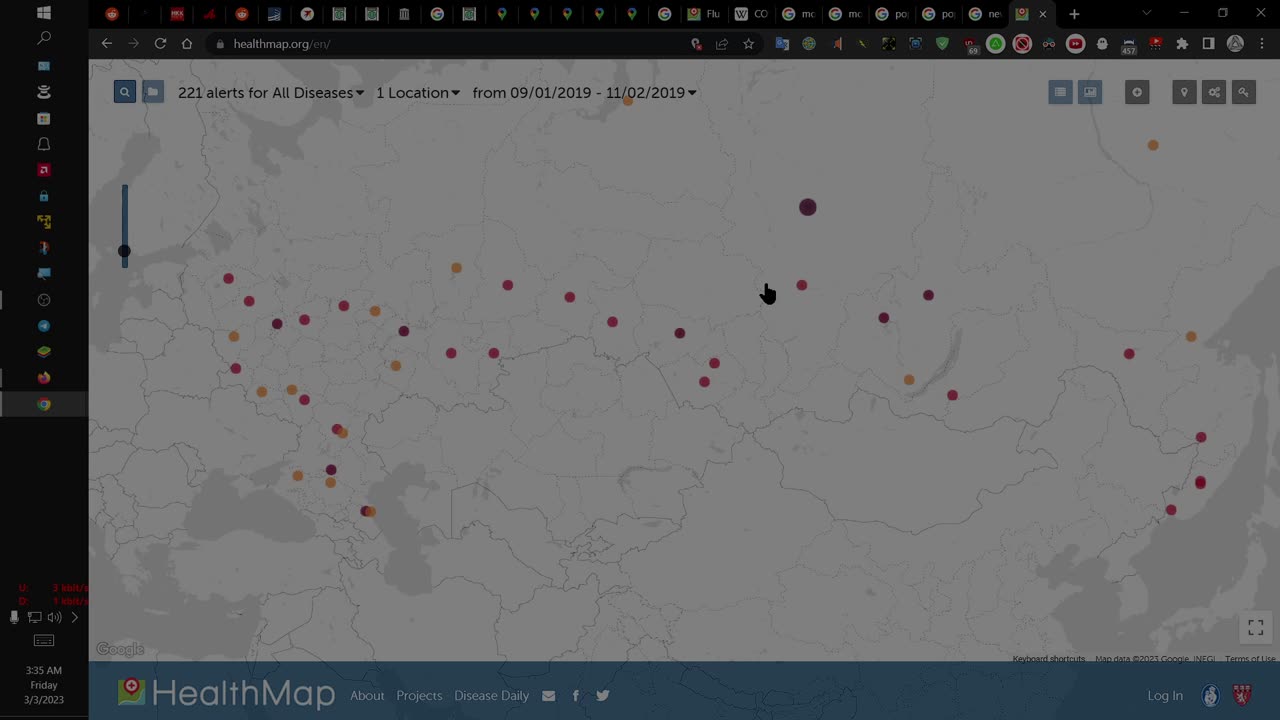Viewport: 1280px width, 720px height.
Task: Switch to the Wikipedia 'CO' browser tab
Action: (751, 14)
